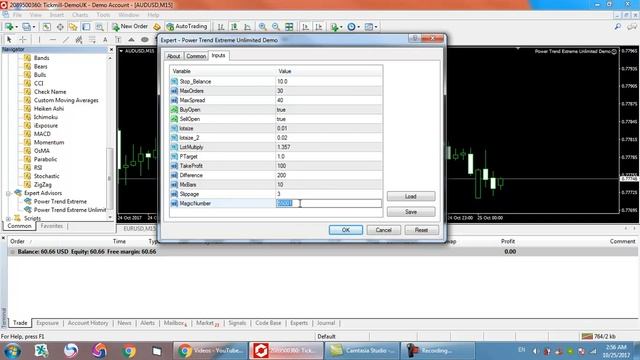Click the MagicNumber value input field
640x360 pixels.
point(329,203)
